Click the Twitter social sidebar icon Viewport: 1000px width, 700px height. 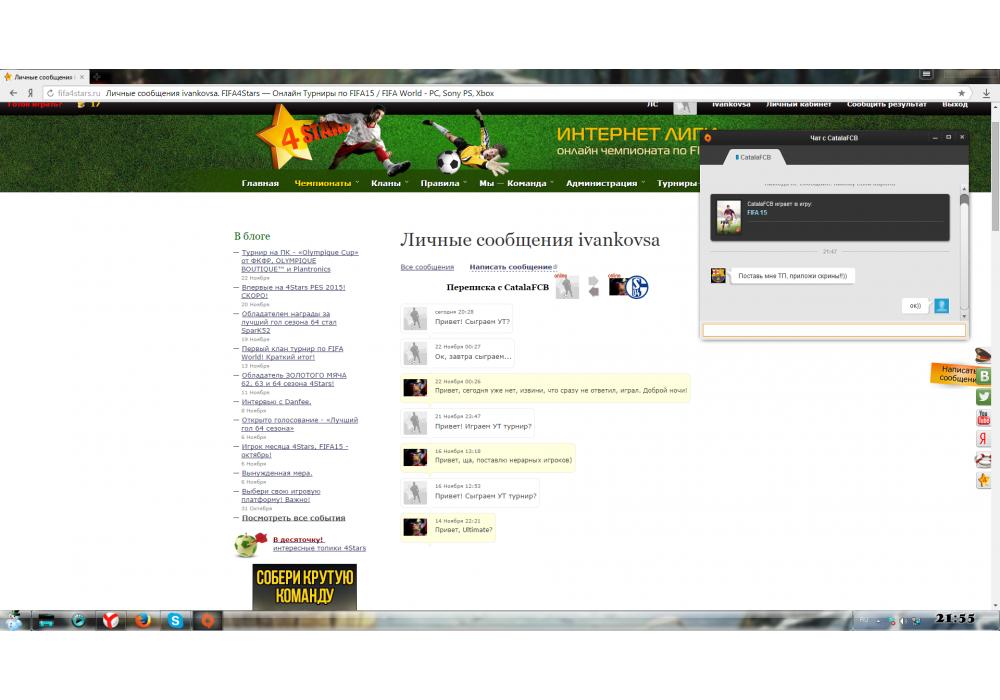pos(984,397)
